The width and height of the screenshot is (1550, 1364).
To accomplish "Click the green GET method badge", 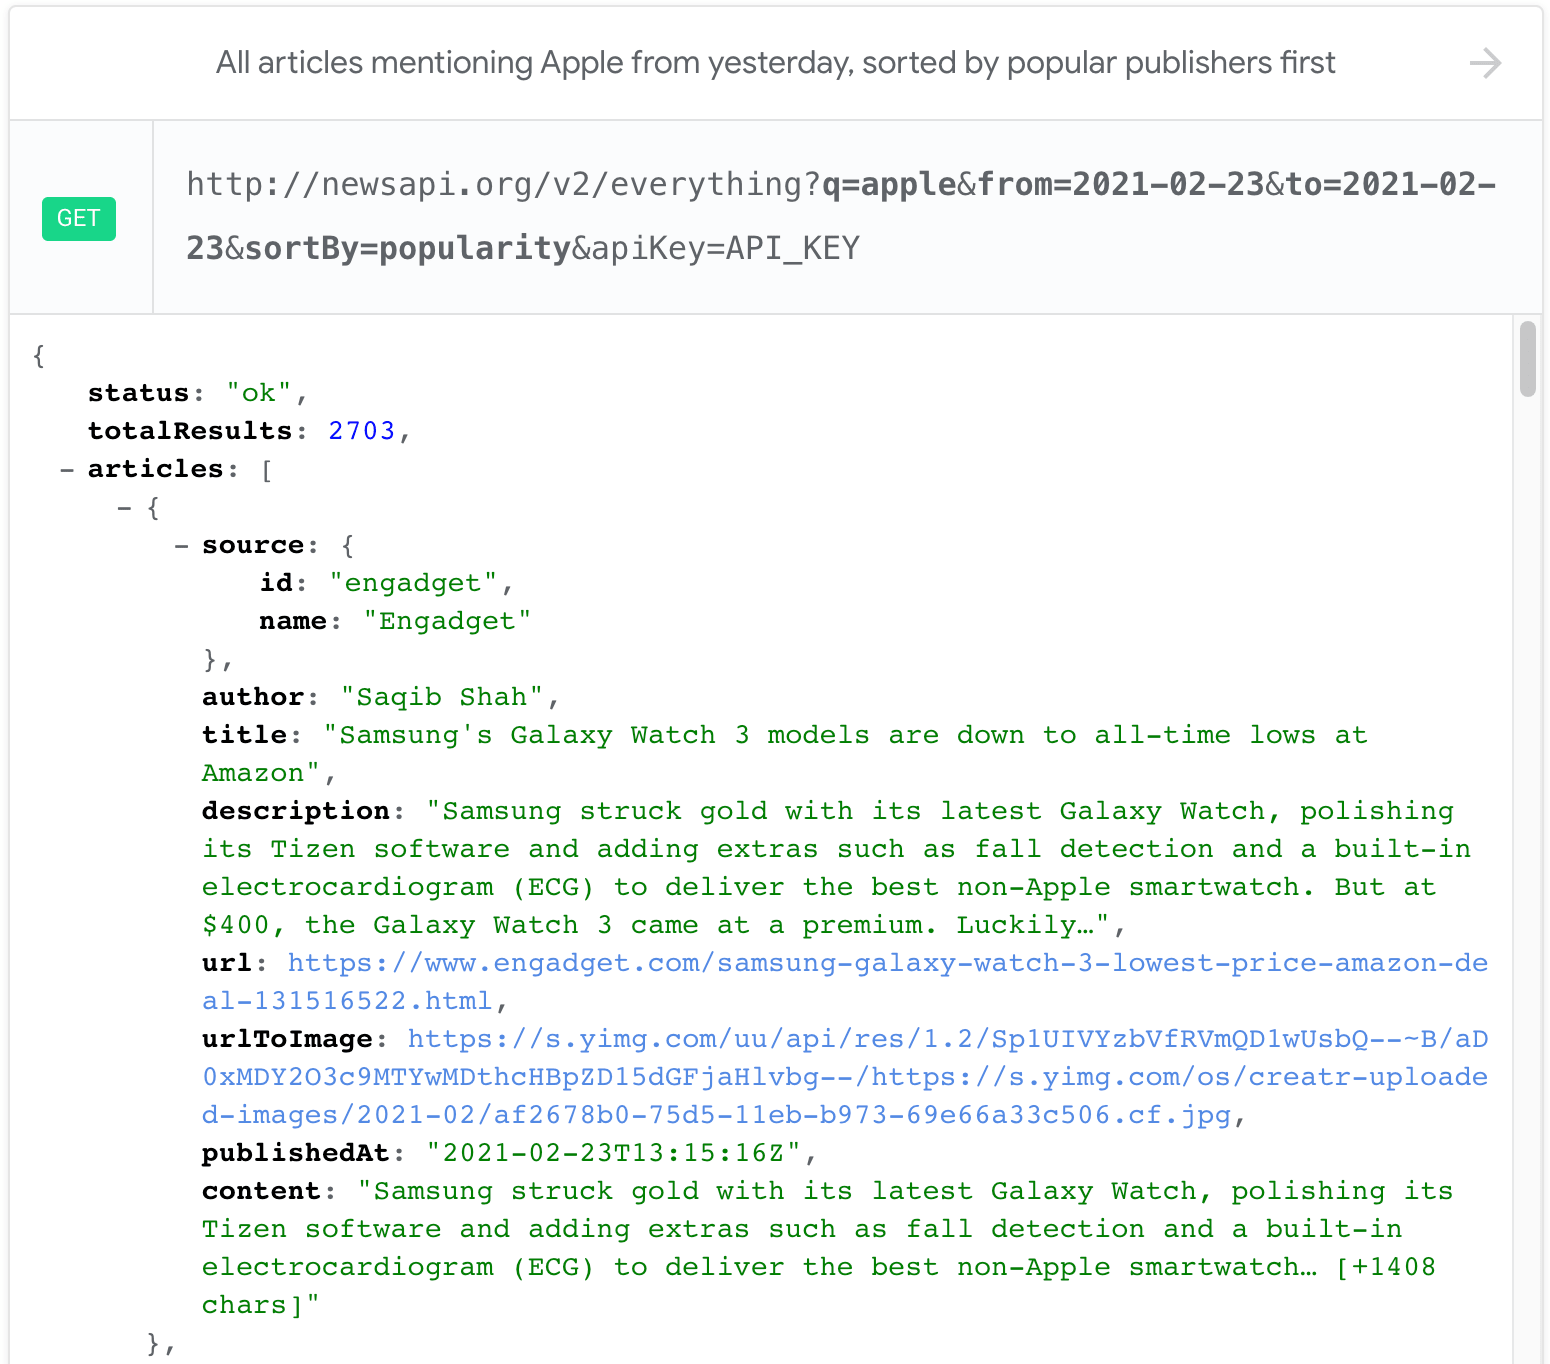I will coord(79,218).
